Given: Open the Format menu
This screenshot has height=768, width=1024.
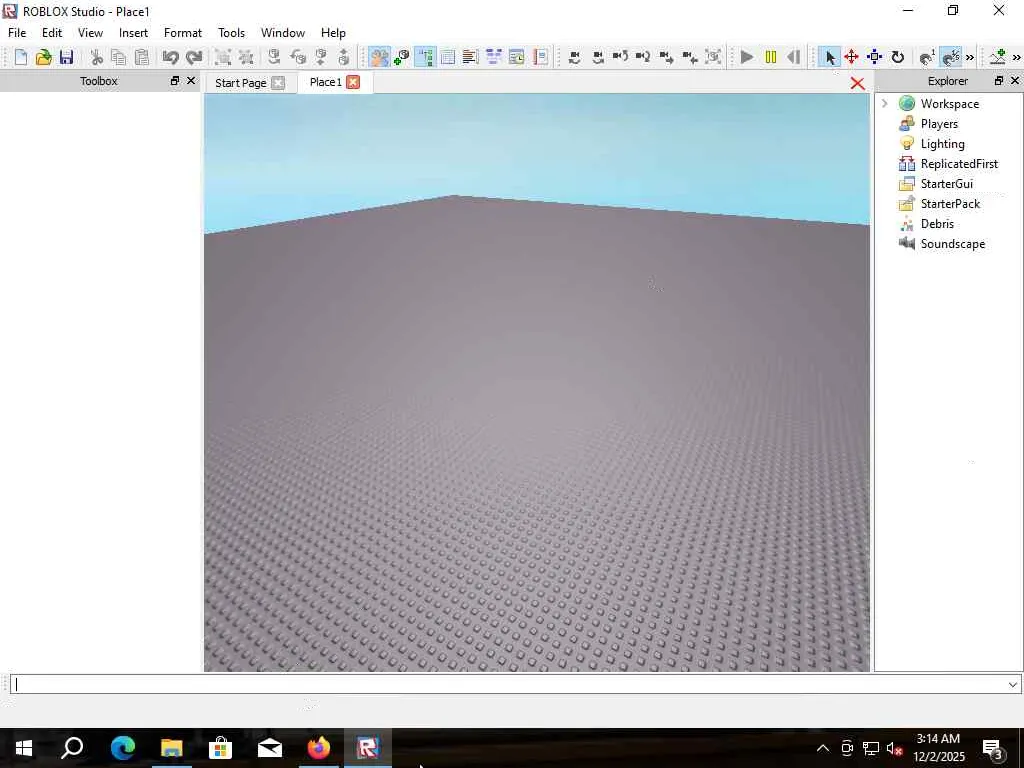Looking at the screenshot, I should click(x=183, y=33).
